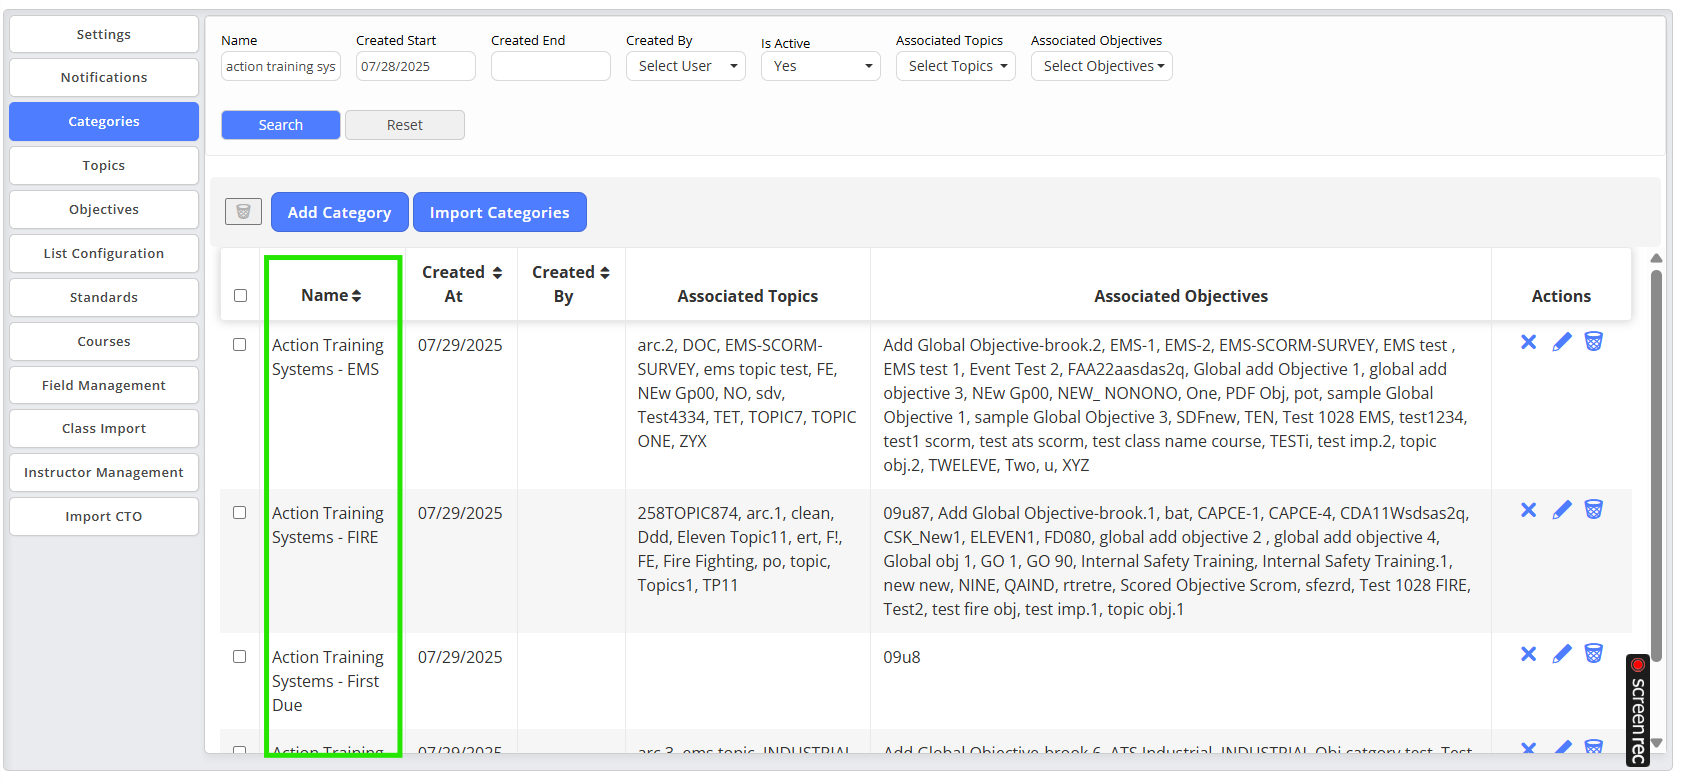1684x783 pixels.
Task: Click the scroll up arrow of the table
Action: click(x=1656, y=258)
